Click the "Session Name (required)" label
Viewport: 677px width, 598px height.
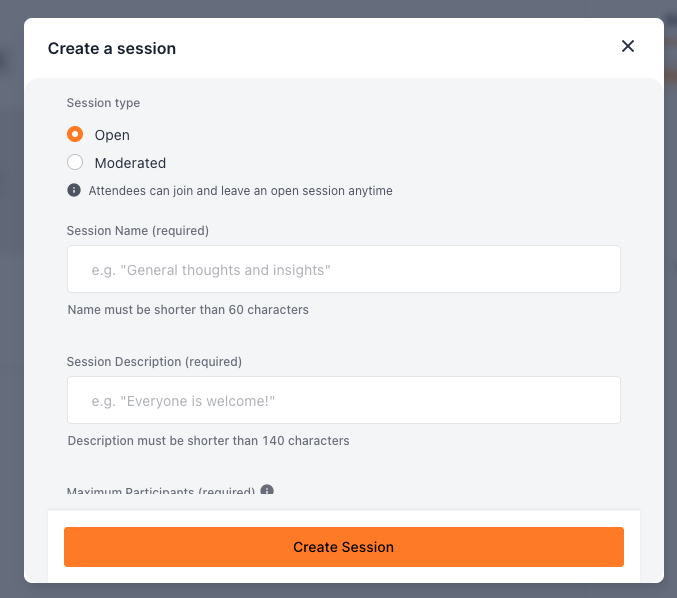pos(138,231)
